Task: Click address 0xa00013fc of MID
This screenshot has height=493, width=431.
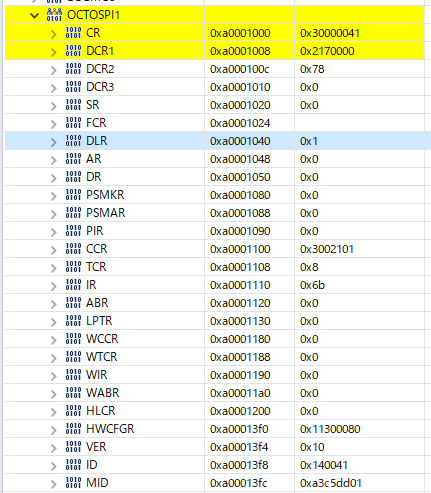Action: coord(239,483)
